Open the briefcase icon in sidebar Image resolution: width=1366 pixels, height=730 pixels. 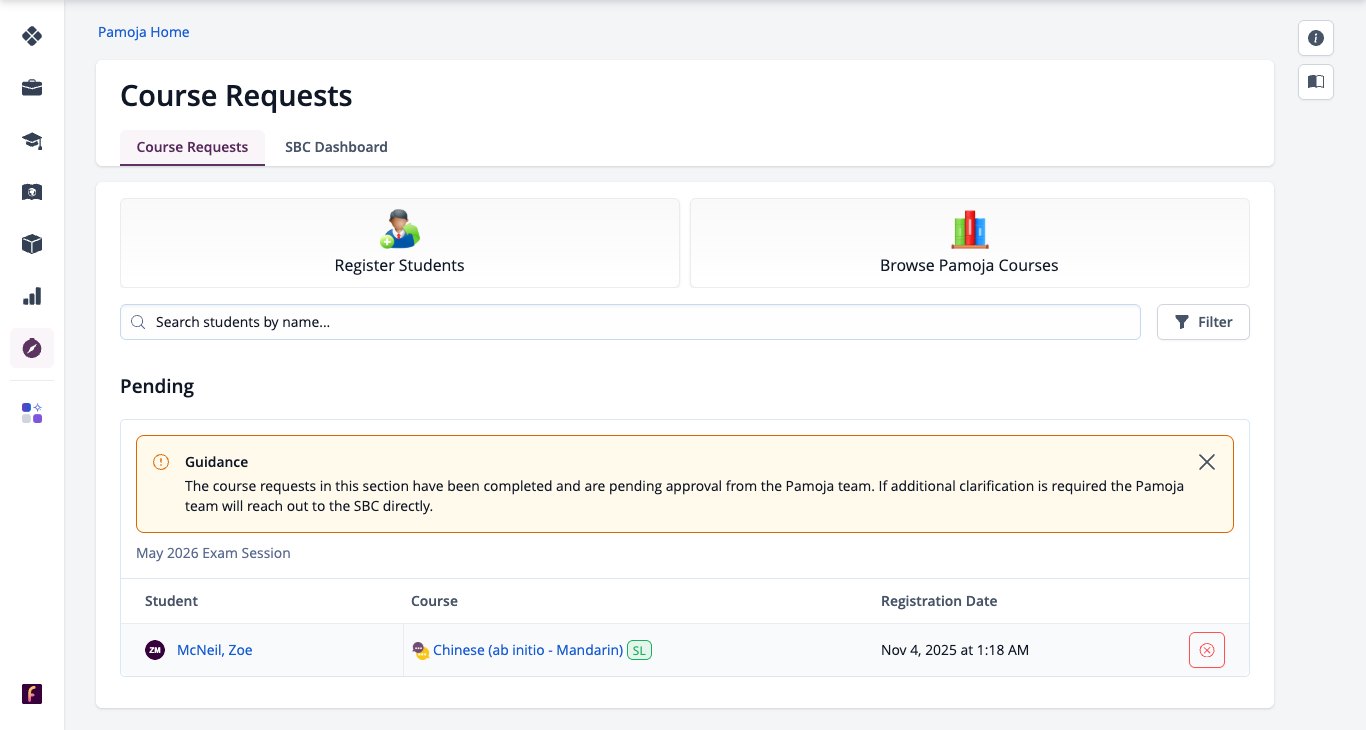pyautogui.click(x=32, y=88)
